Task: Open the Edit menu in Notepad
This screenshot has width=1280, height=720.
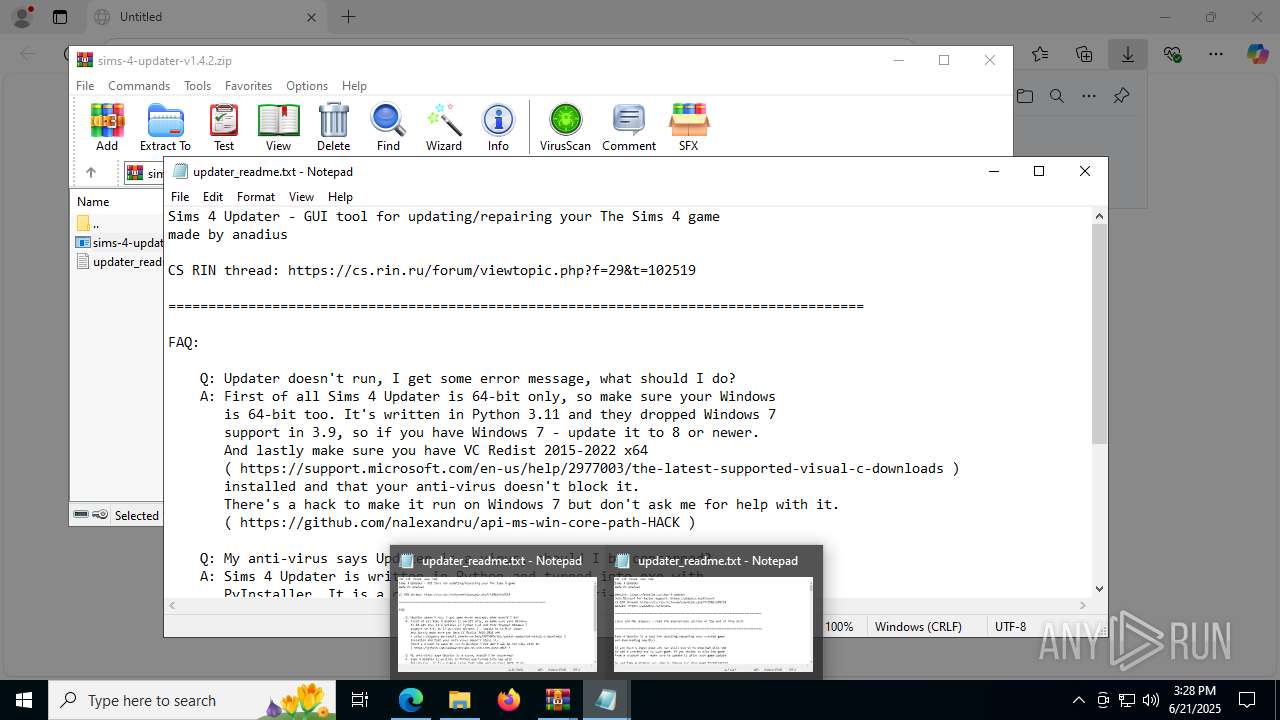Action: click(x=213, y=197)
